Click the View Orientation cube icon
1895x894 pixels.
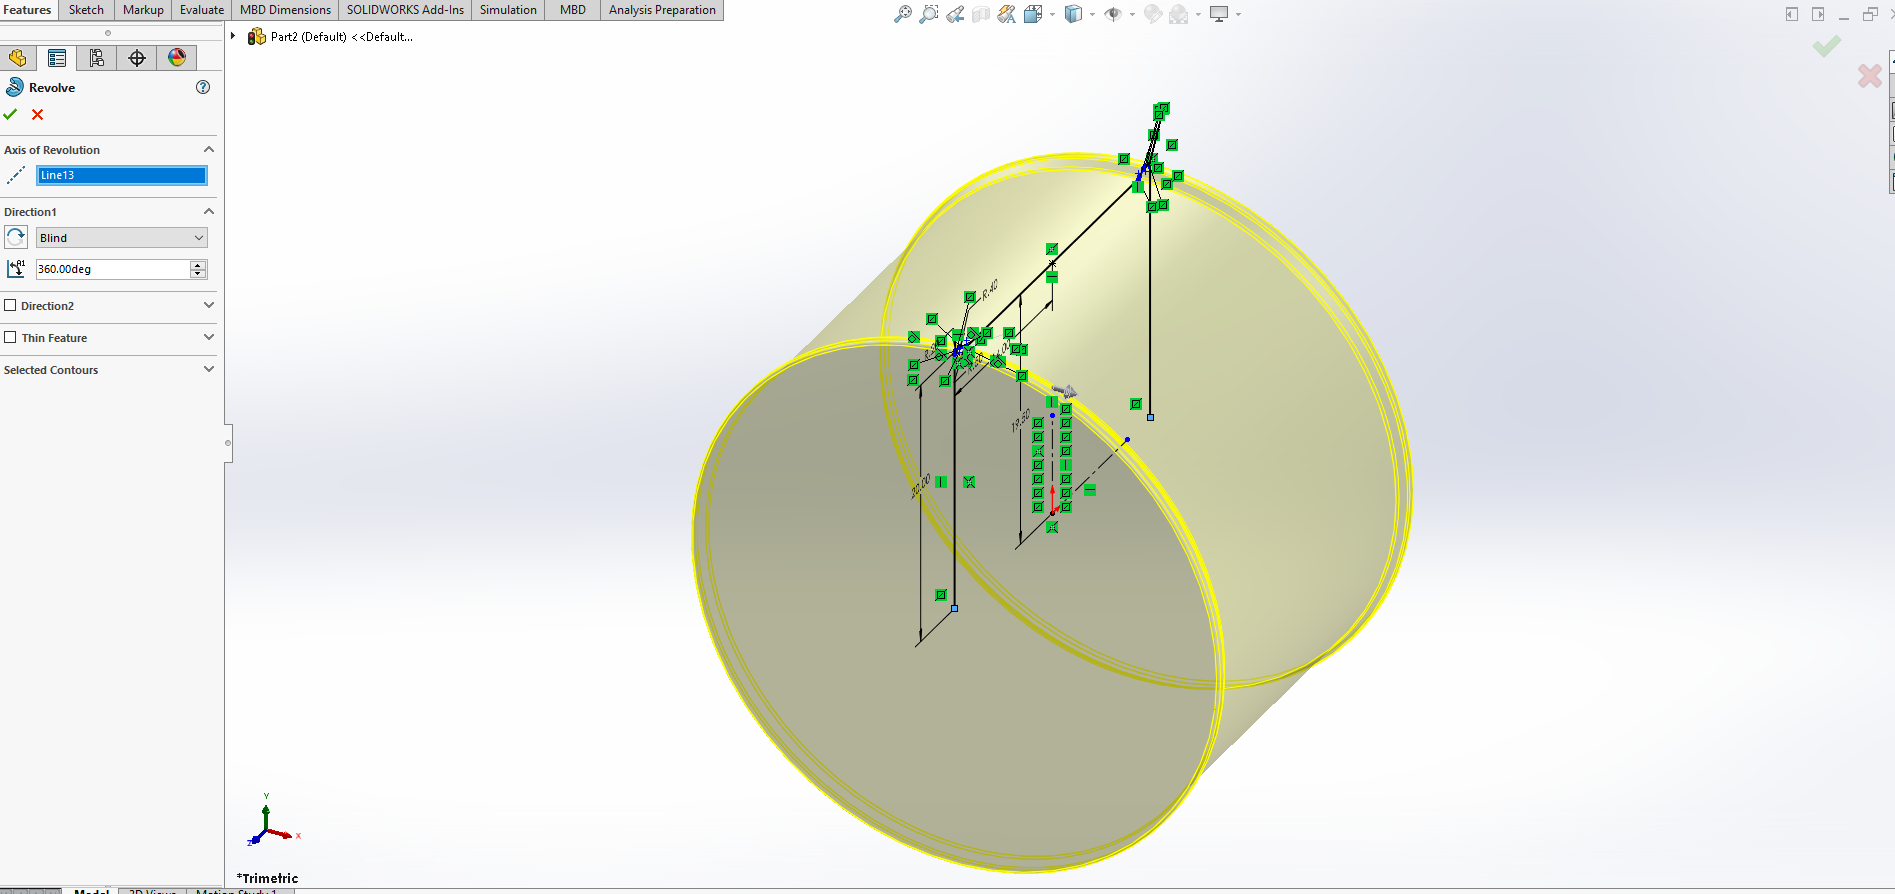point(1033,14)
